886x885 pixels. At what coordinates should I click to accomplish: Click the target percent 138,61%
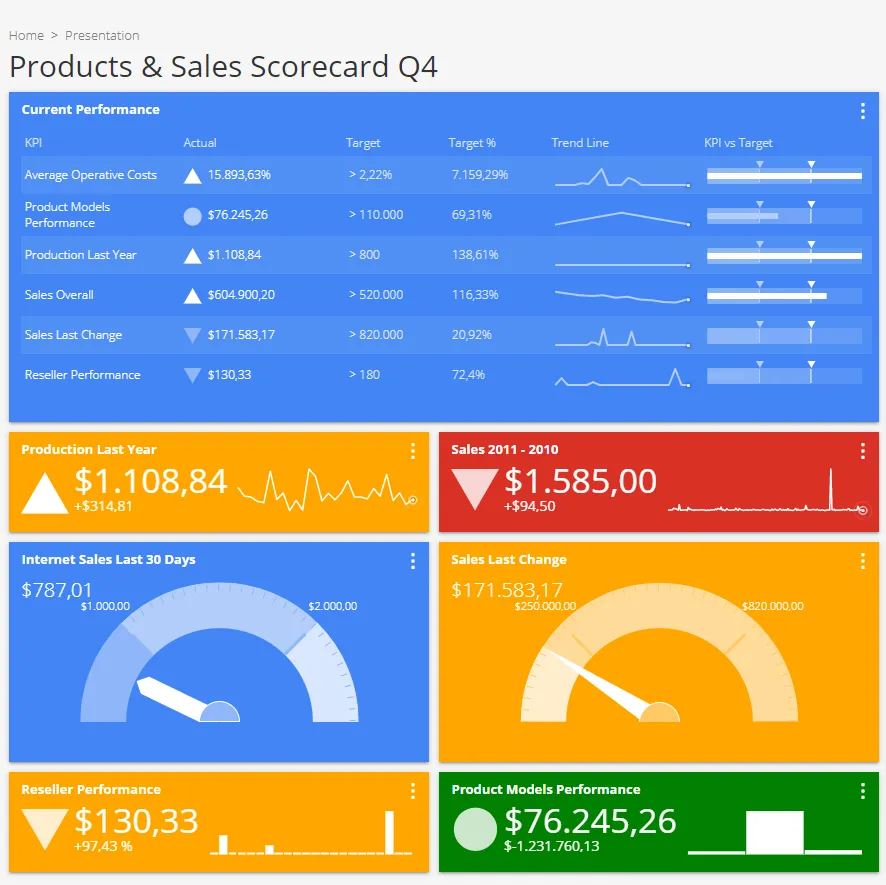click(x=475, y=255)
